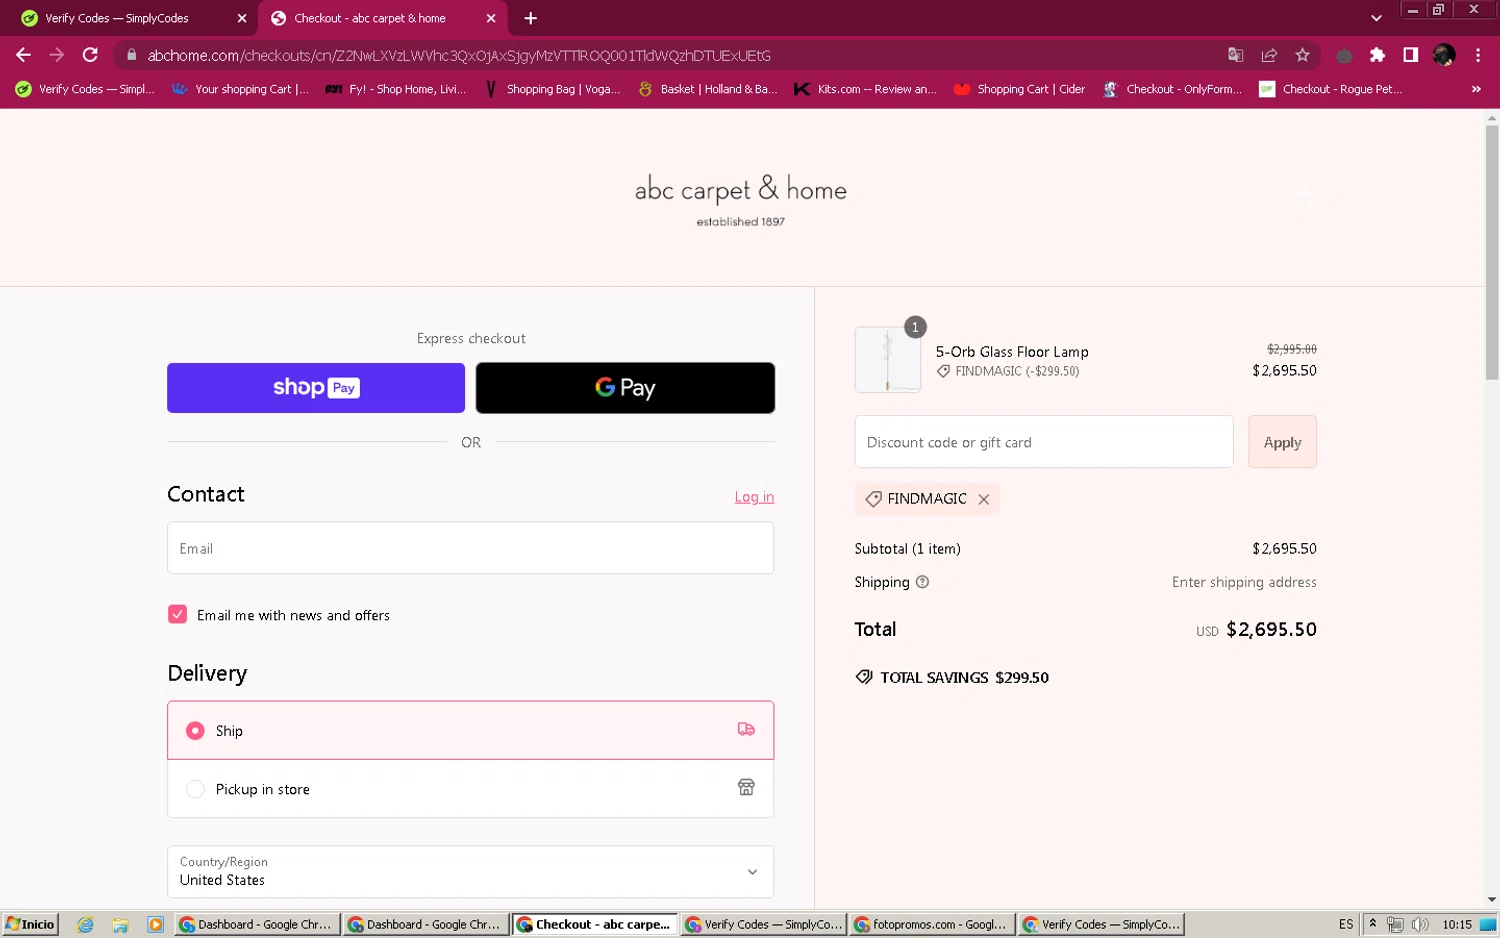This screenshot has width=1500, height=938.
Task: Click the network tray icon
Action: (x=1395, y=925)
